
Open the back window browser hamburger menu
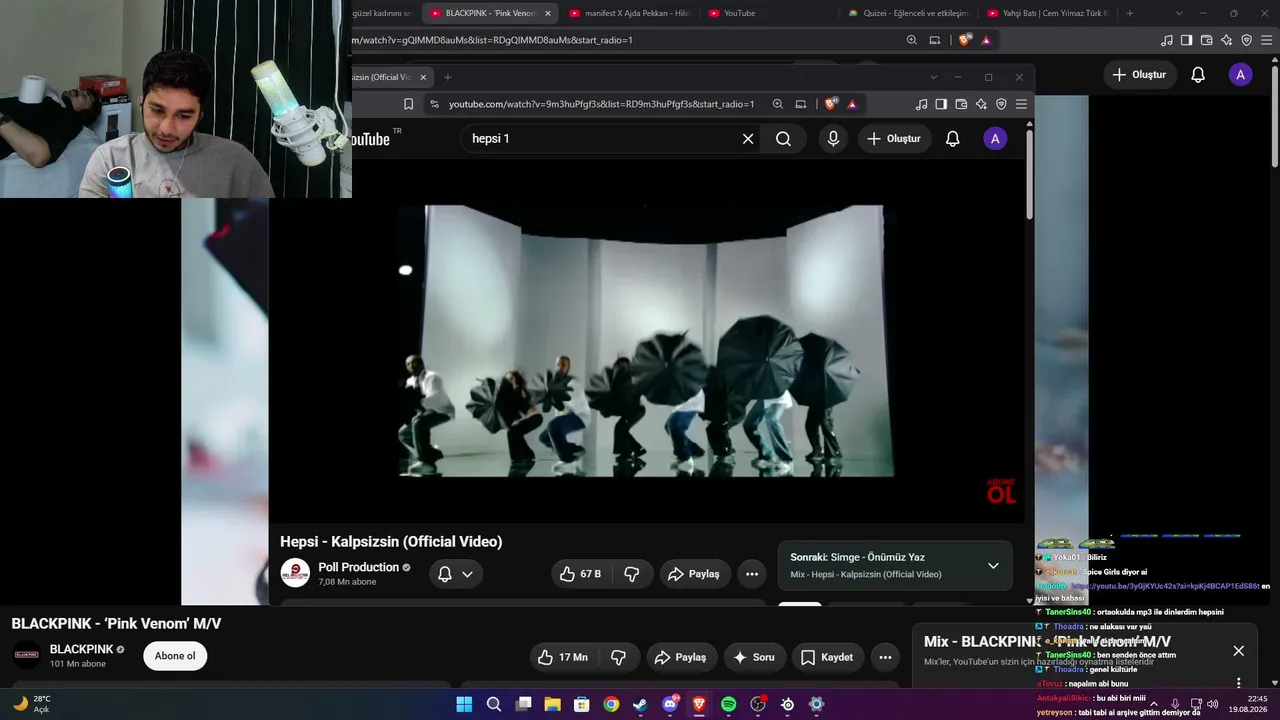[x=1267, y=40]
